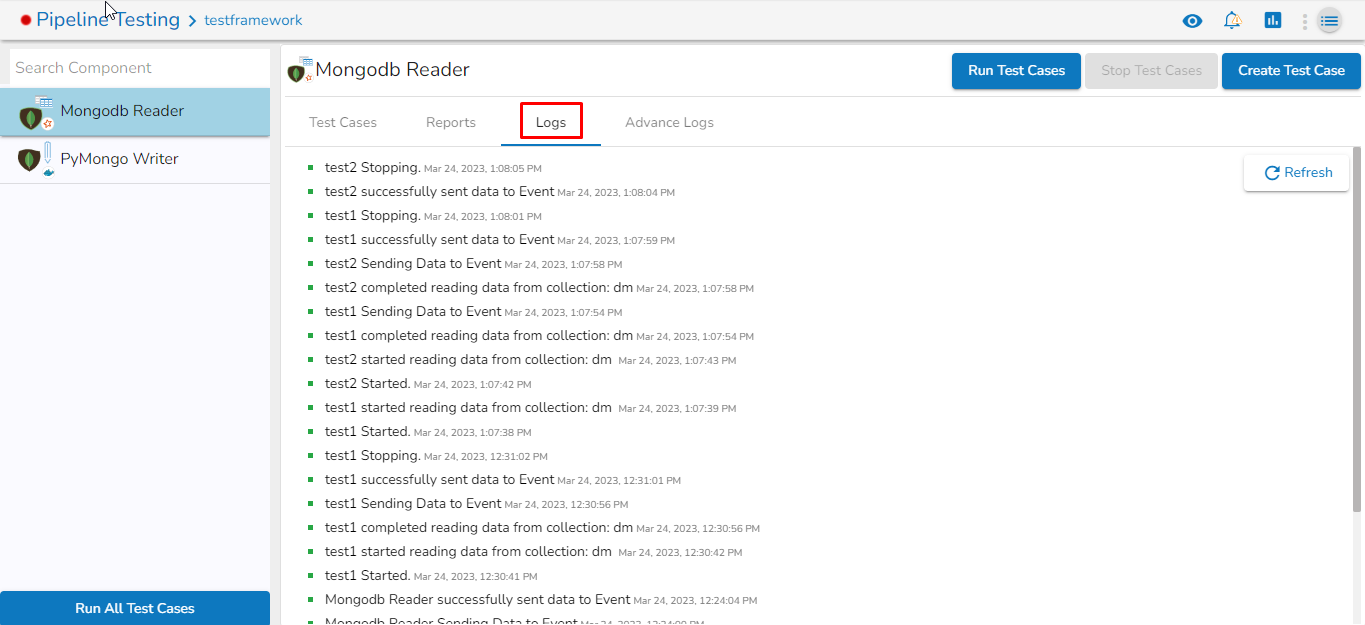Click log 'test2 completed reading data from collection: dm'

539,288
